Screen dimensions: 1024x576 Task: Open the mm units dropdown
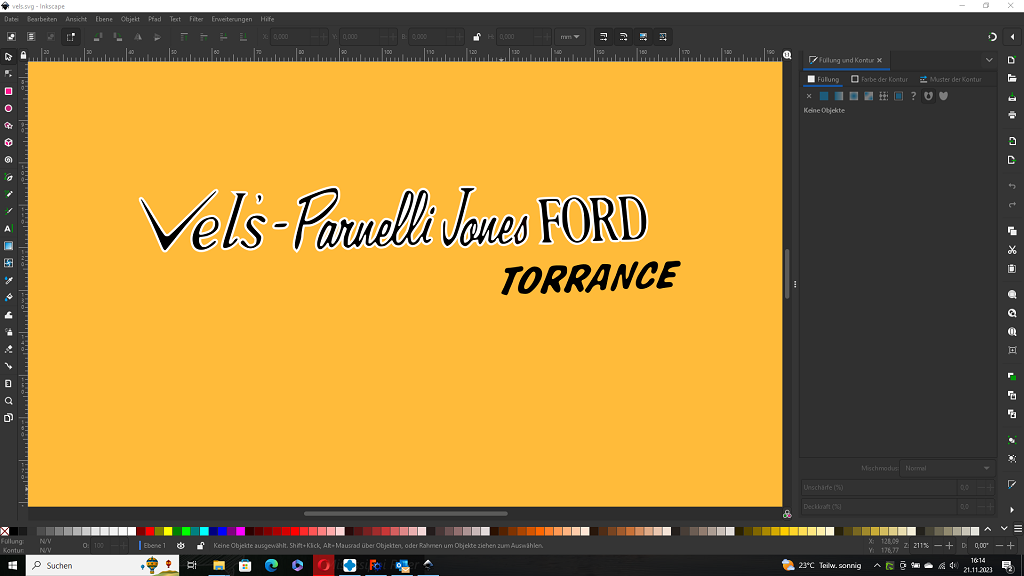point(570,37)
